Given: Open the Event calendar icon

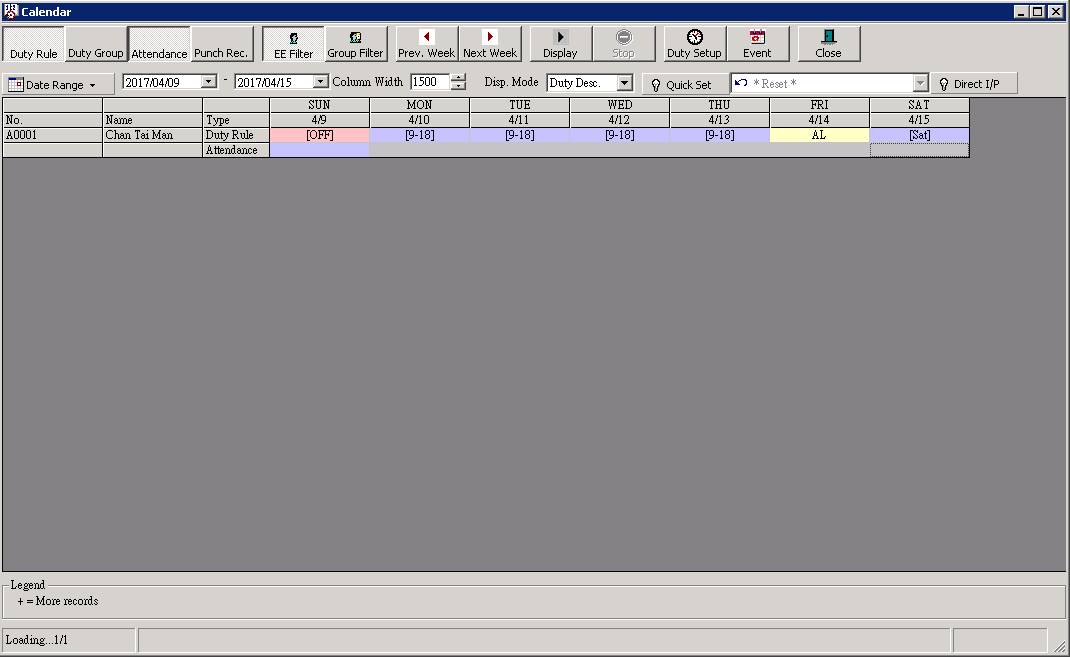Looking at the screenshot, I should click(757, 44).
